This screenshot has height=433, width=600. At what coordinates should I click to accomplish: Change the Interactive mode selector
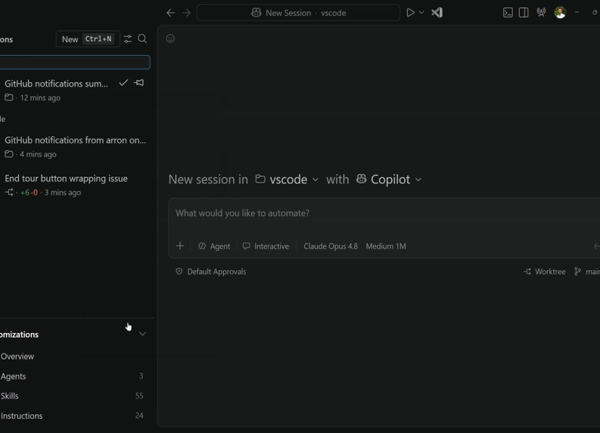click(266, 246)
